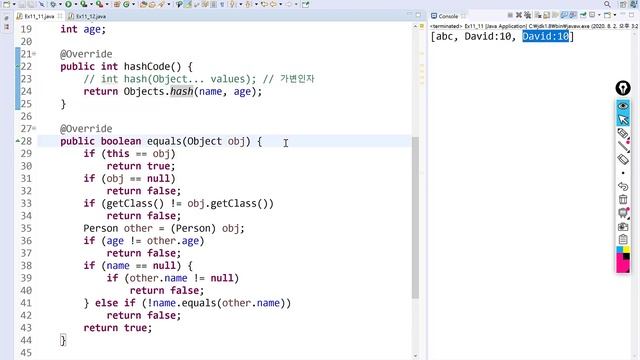Click the Open Type icon in toolbar
The width and height of the screenshot is (640, 360).
143,4
